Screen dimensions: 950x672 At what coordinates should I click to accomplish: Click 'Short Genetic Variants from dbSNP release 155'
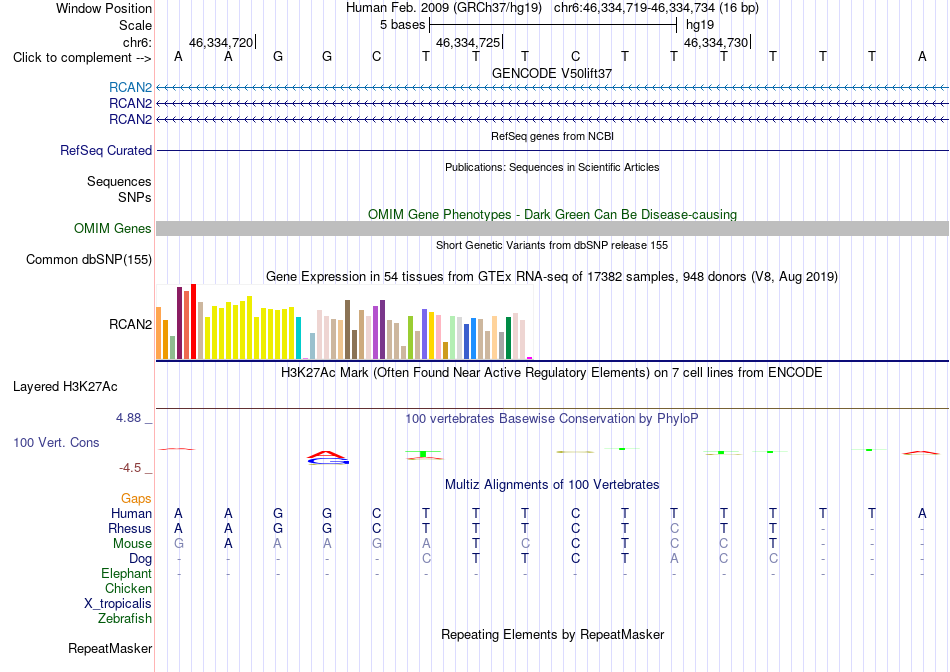click(552, 245)
